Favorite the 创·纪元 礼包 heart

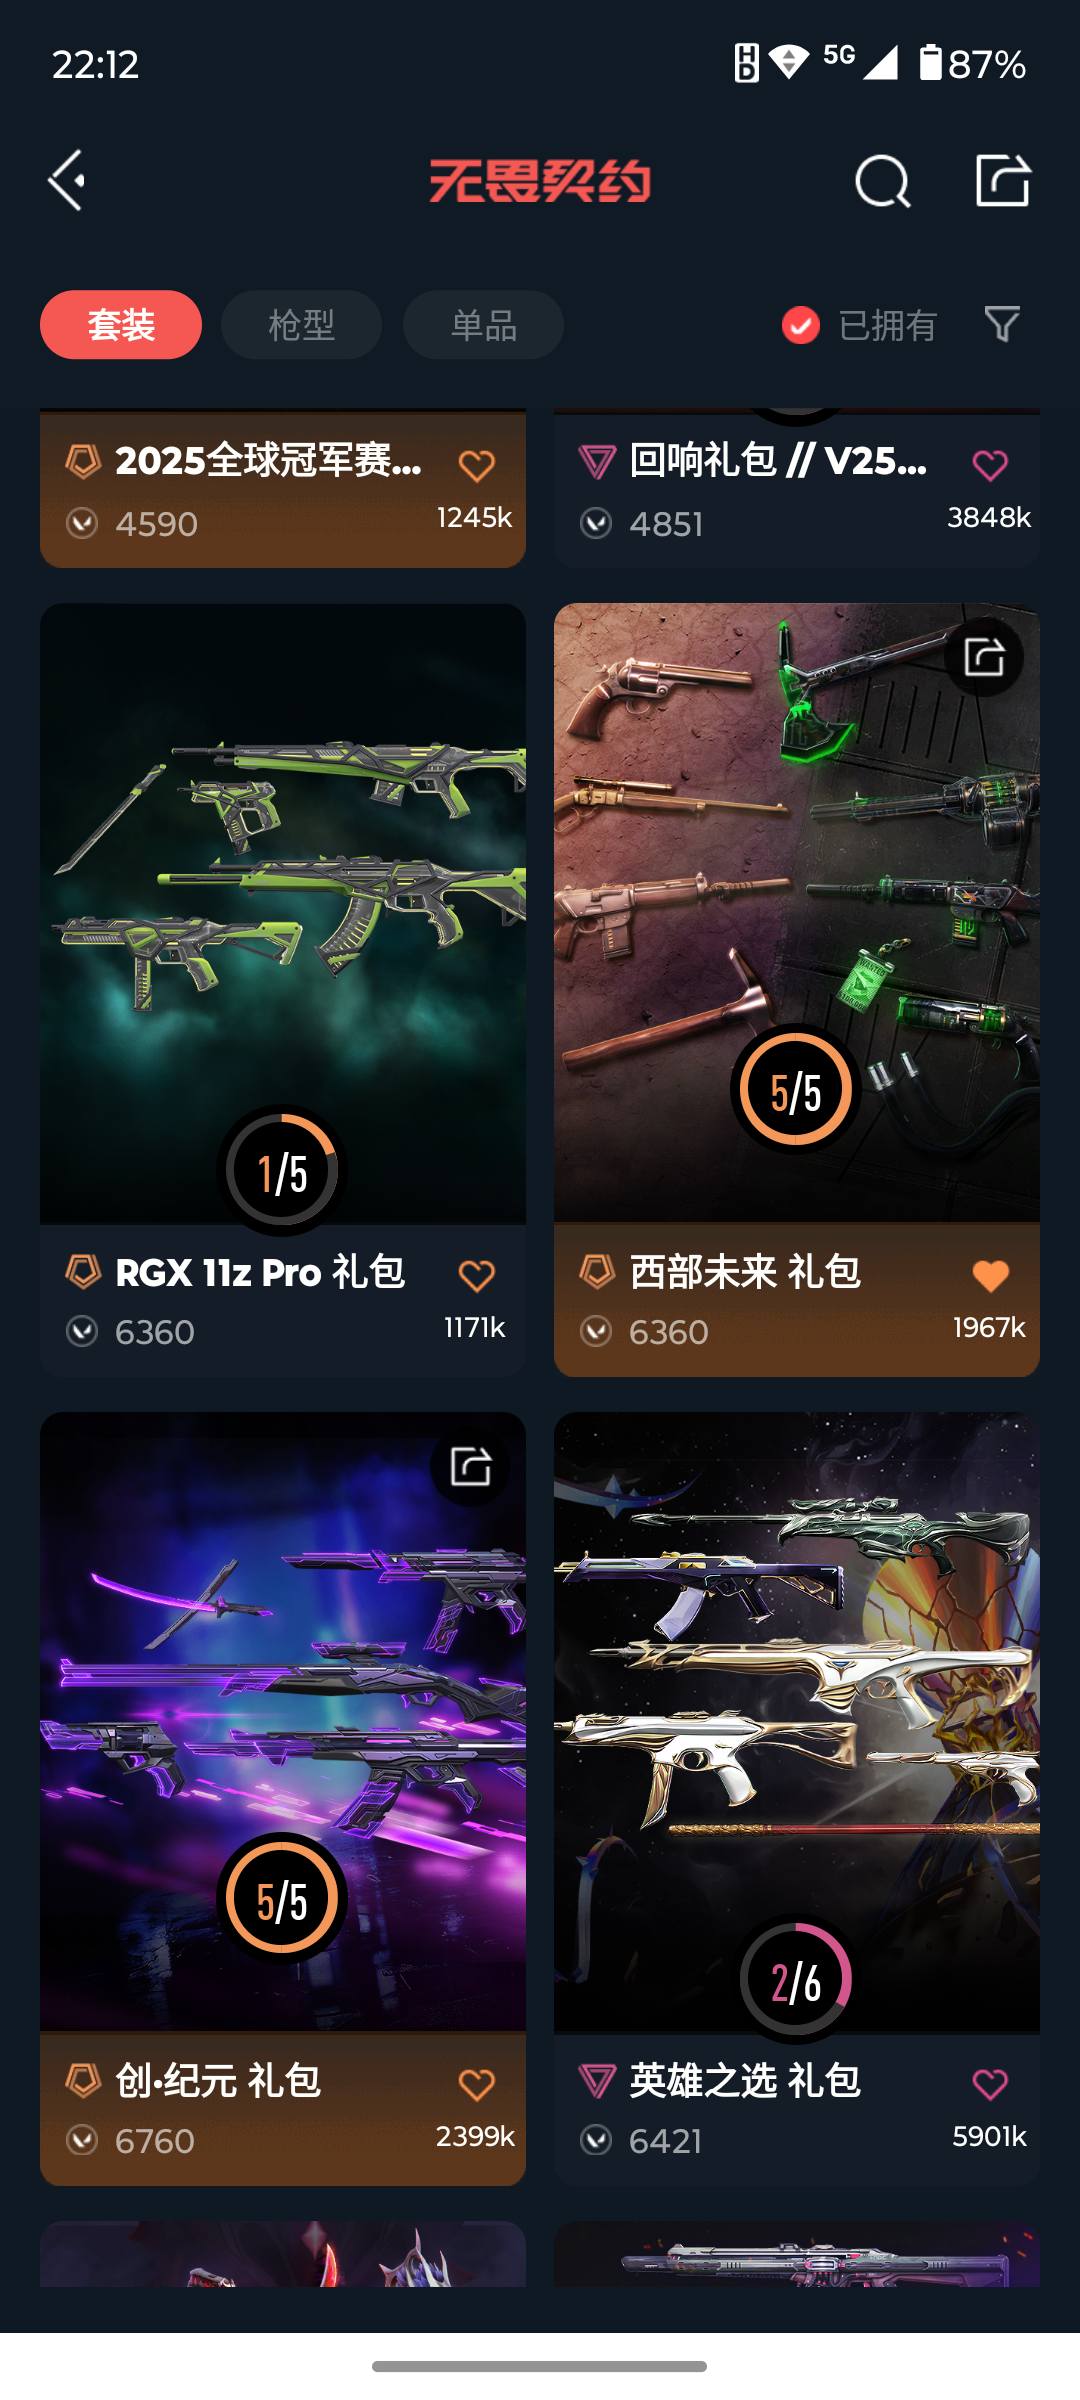point(476,2084)
